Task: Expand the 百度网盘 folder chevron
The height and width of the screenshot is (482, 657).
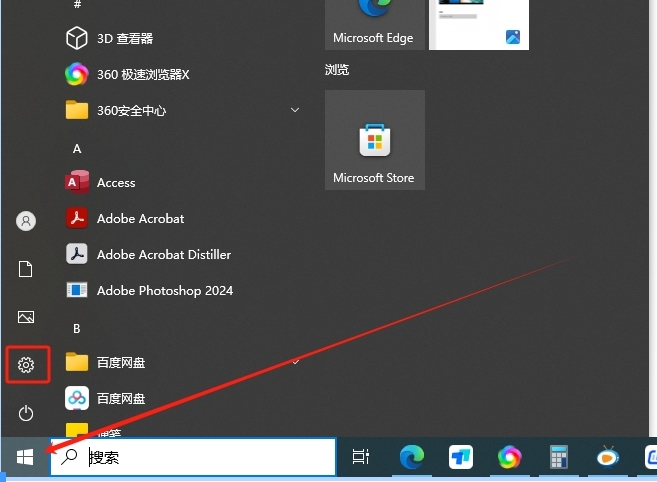Action: point(295,362)
